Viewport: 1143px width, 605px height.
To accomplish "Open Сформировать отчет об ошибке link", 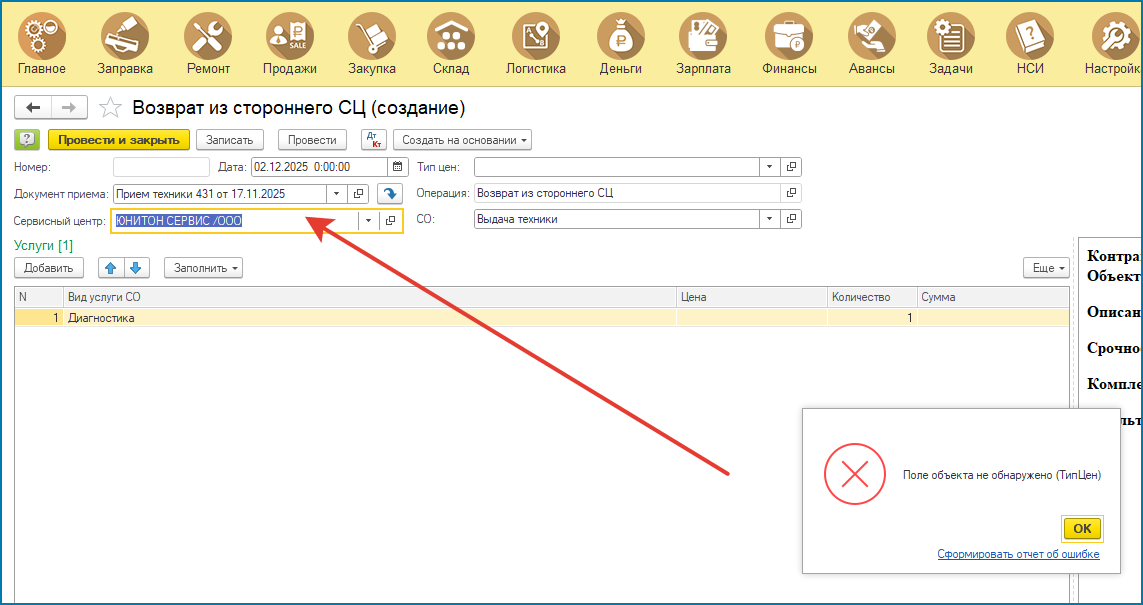I will [x=1018, y=555].
